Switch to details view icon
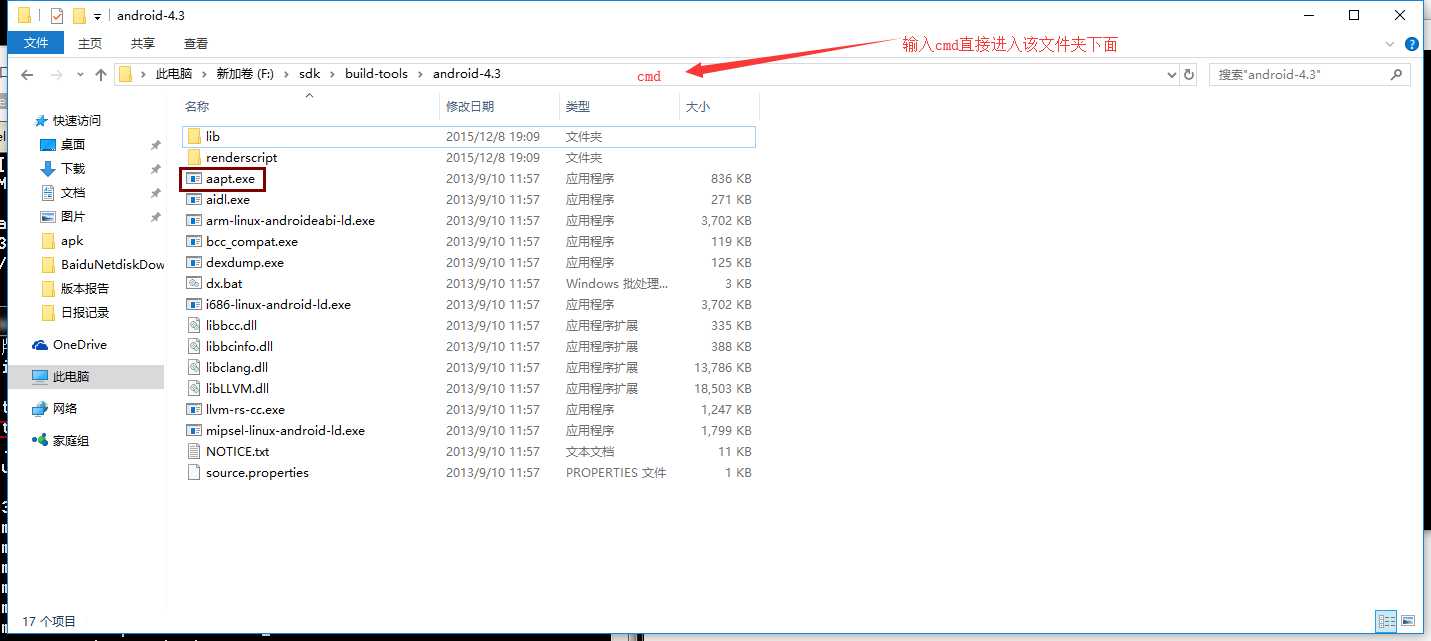 pos(1386,621)
